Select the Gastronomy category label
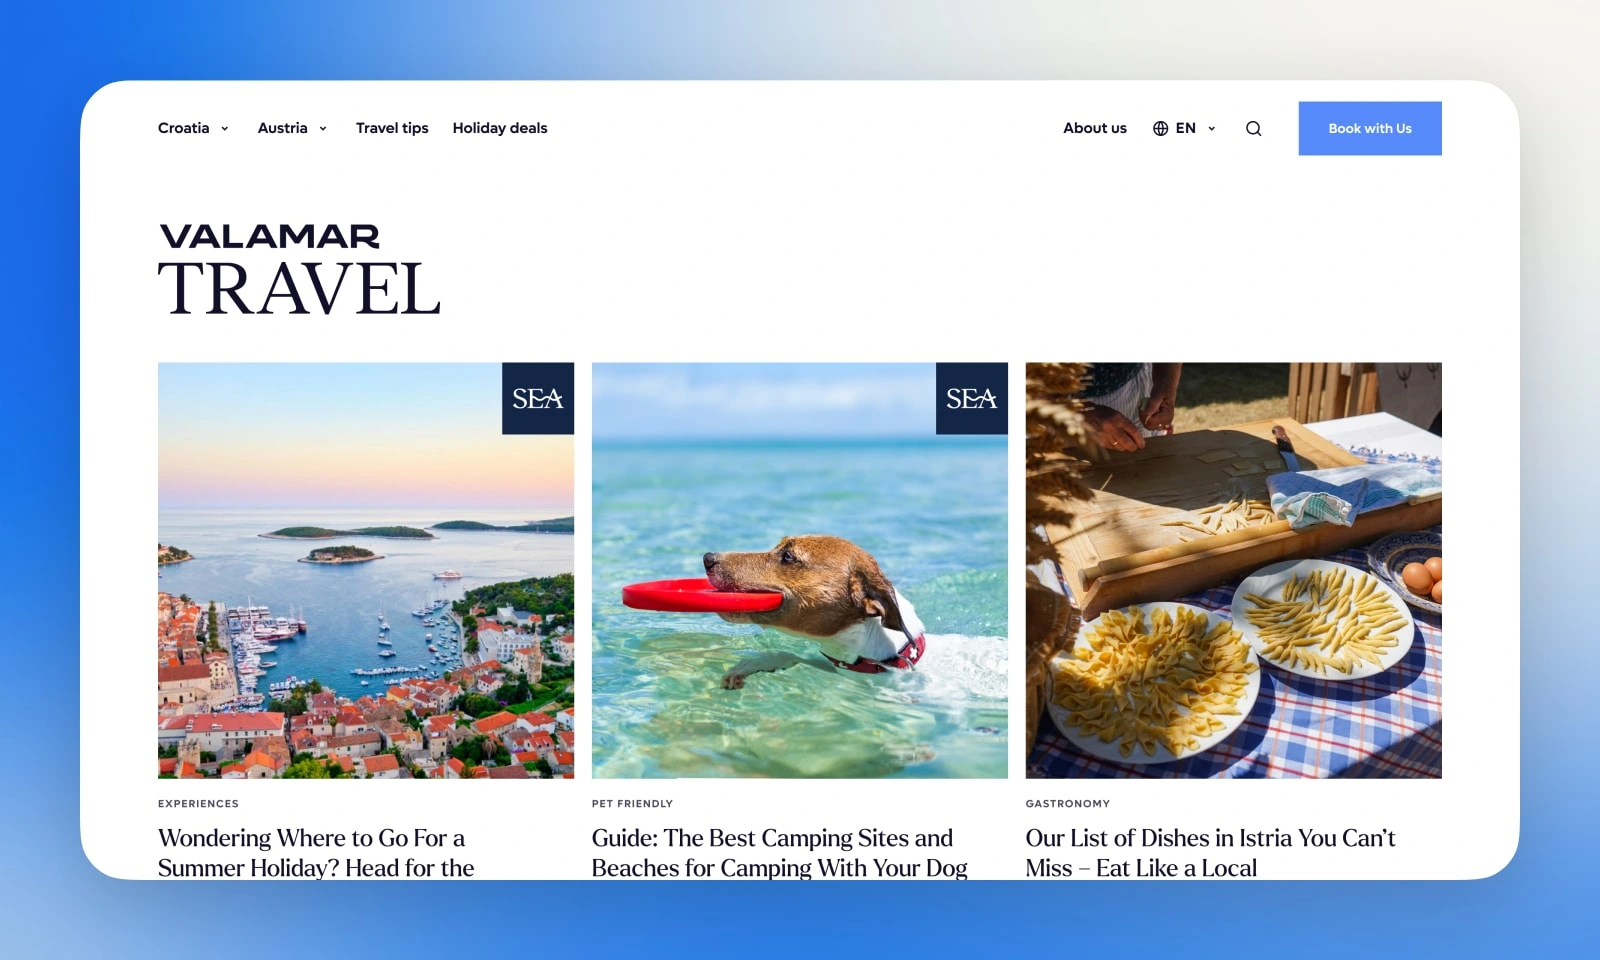This screenshot has width=1600, height=960. [1068, 803]
